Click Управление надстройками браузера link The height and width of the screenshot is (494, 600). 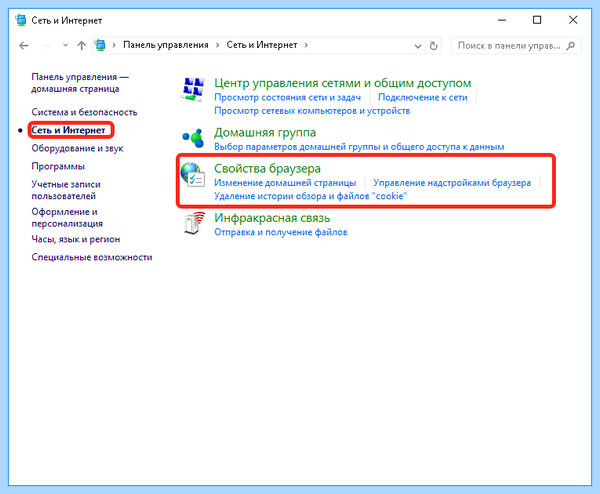click(452, 183)
